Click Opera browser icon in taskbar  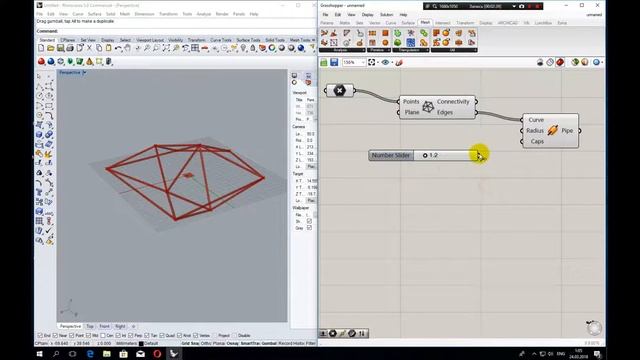pos(157,353)
